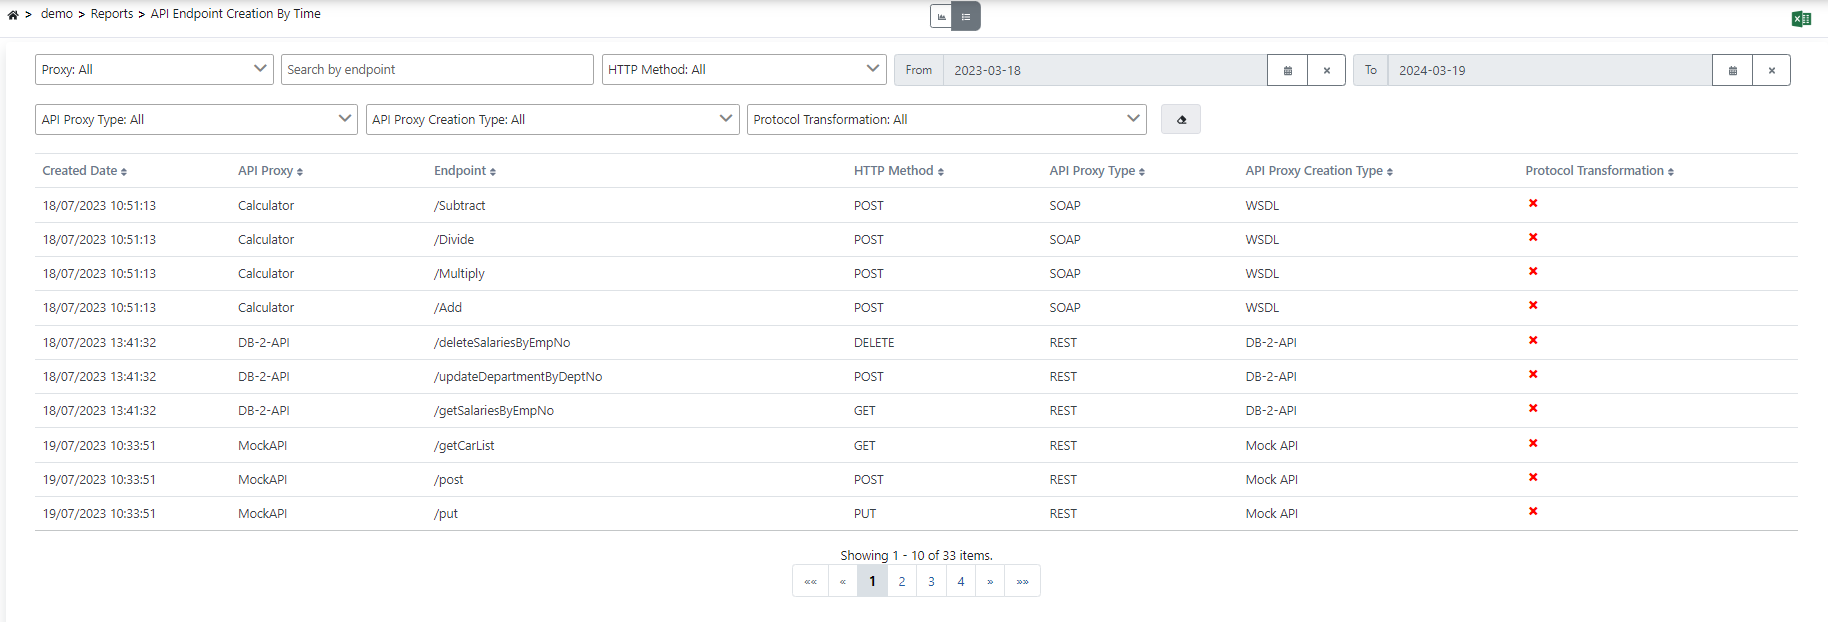Open the From date calendar picker
This screenshot has height=622, width=1828.
click(1287, 70)
